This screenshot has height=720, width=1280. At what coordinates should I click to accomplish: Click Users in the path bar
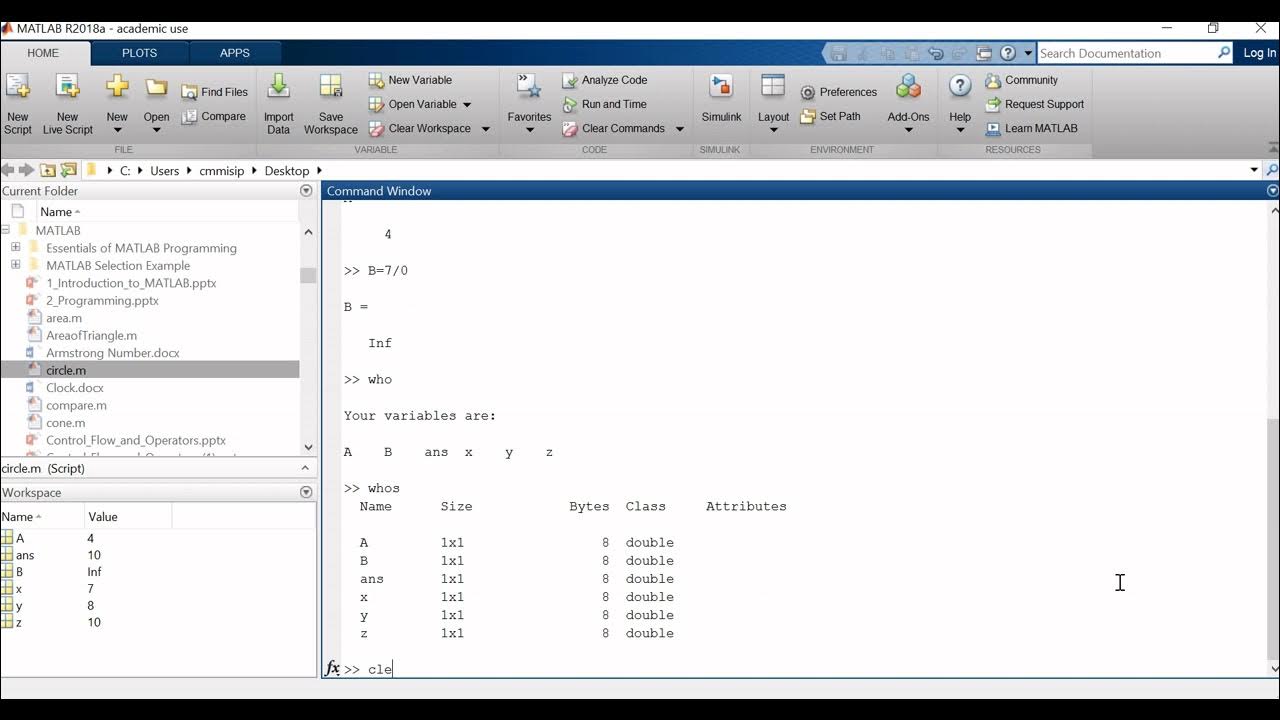pos(164,171)
